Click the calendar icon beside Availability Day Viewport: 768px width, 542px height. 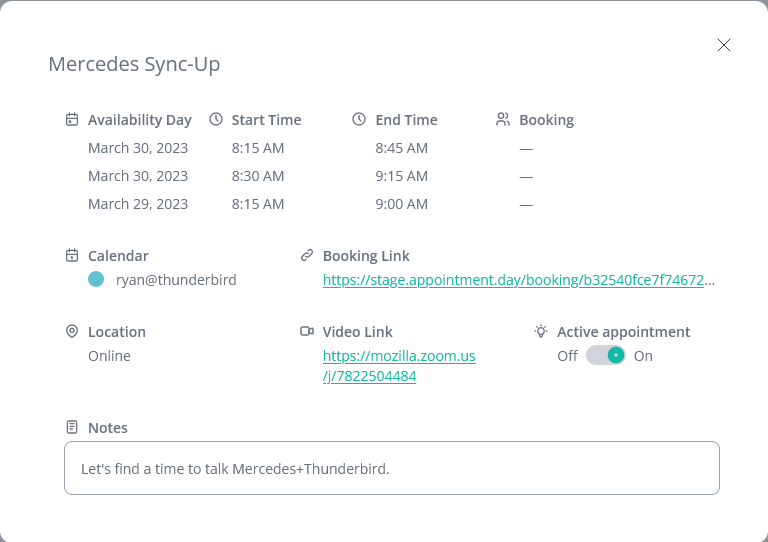pyautogui.click(x=72, y=120)
